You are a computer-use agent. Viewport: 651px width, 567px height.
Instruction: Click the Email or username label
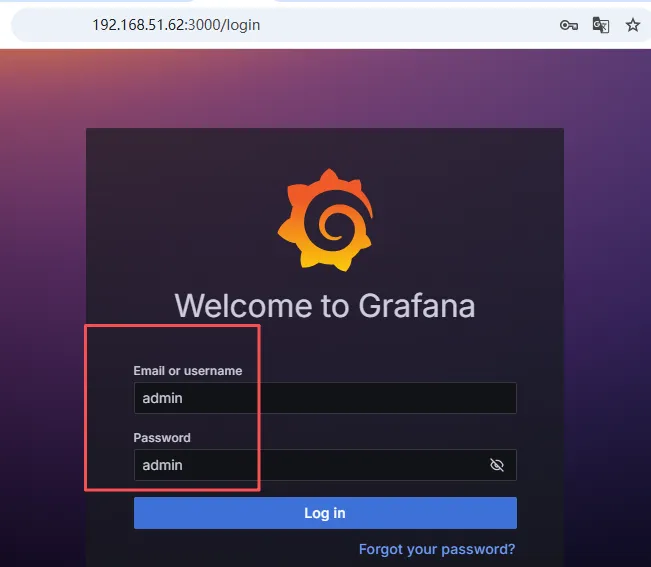tap(188, 371)
